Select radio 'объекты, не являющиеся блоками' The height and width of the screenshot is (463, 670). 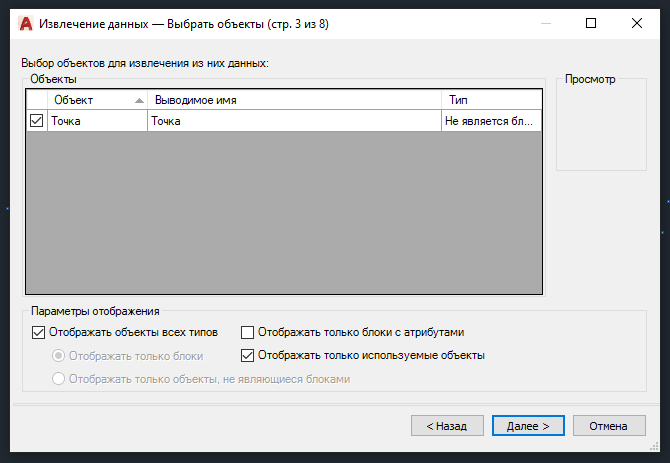(59, 379)
